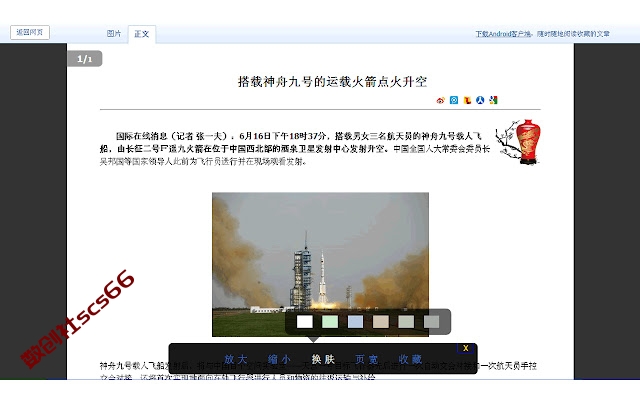Click the 1/1 page indicator
The image size is (640, 400).
click(x=84, y=59)
